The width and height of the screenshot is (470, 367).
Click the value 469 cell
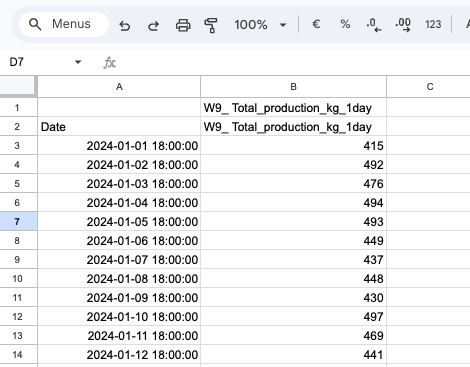pyautogui.click(x=293, y=336)
